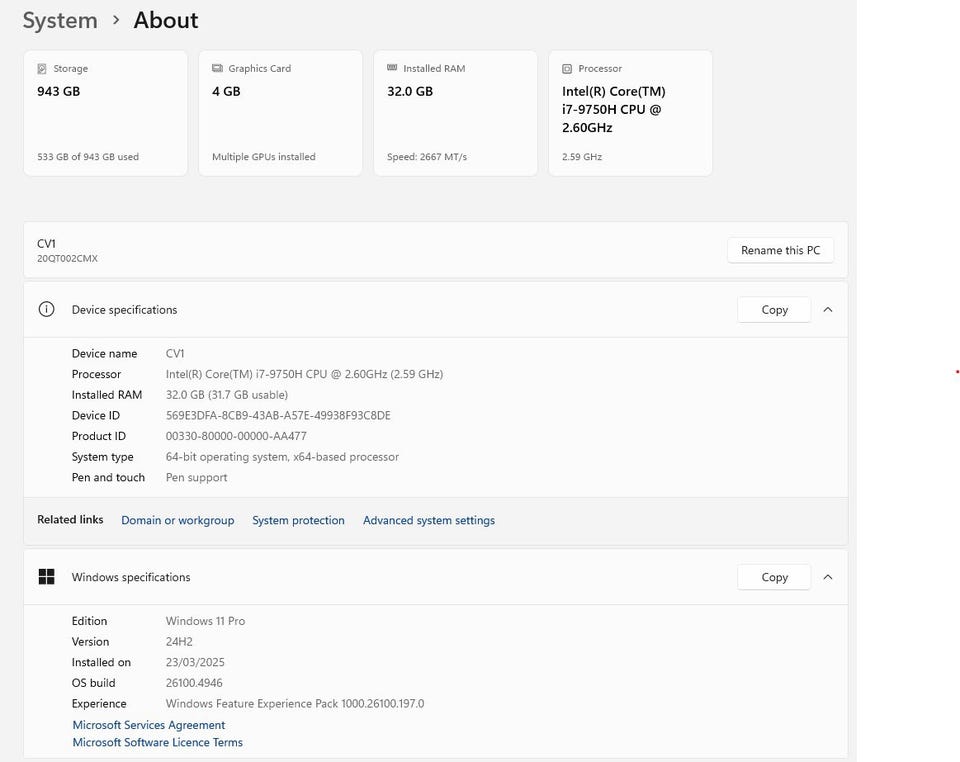Open the 943 GB Storage card
This screenshot has width=960, height=762.
105,113
